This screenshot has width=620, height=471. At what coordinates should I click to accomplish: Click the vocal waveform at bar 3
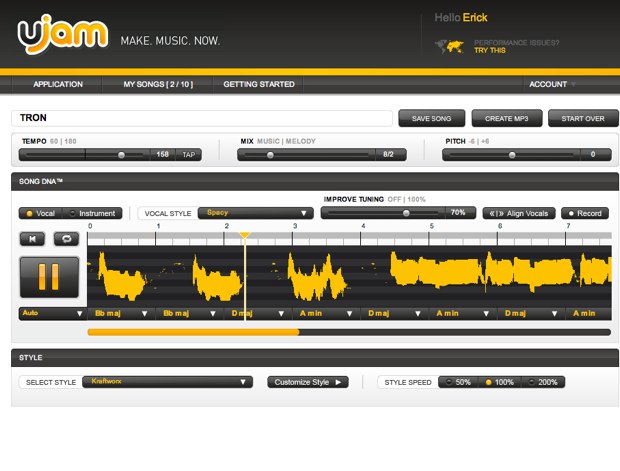tap(316, 277)
